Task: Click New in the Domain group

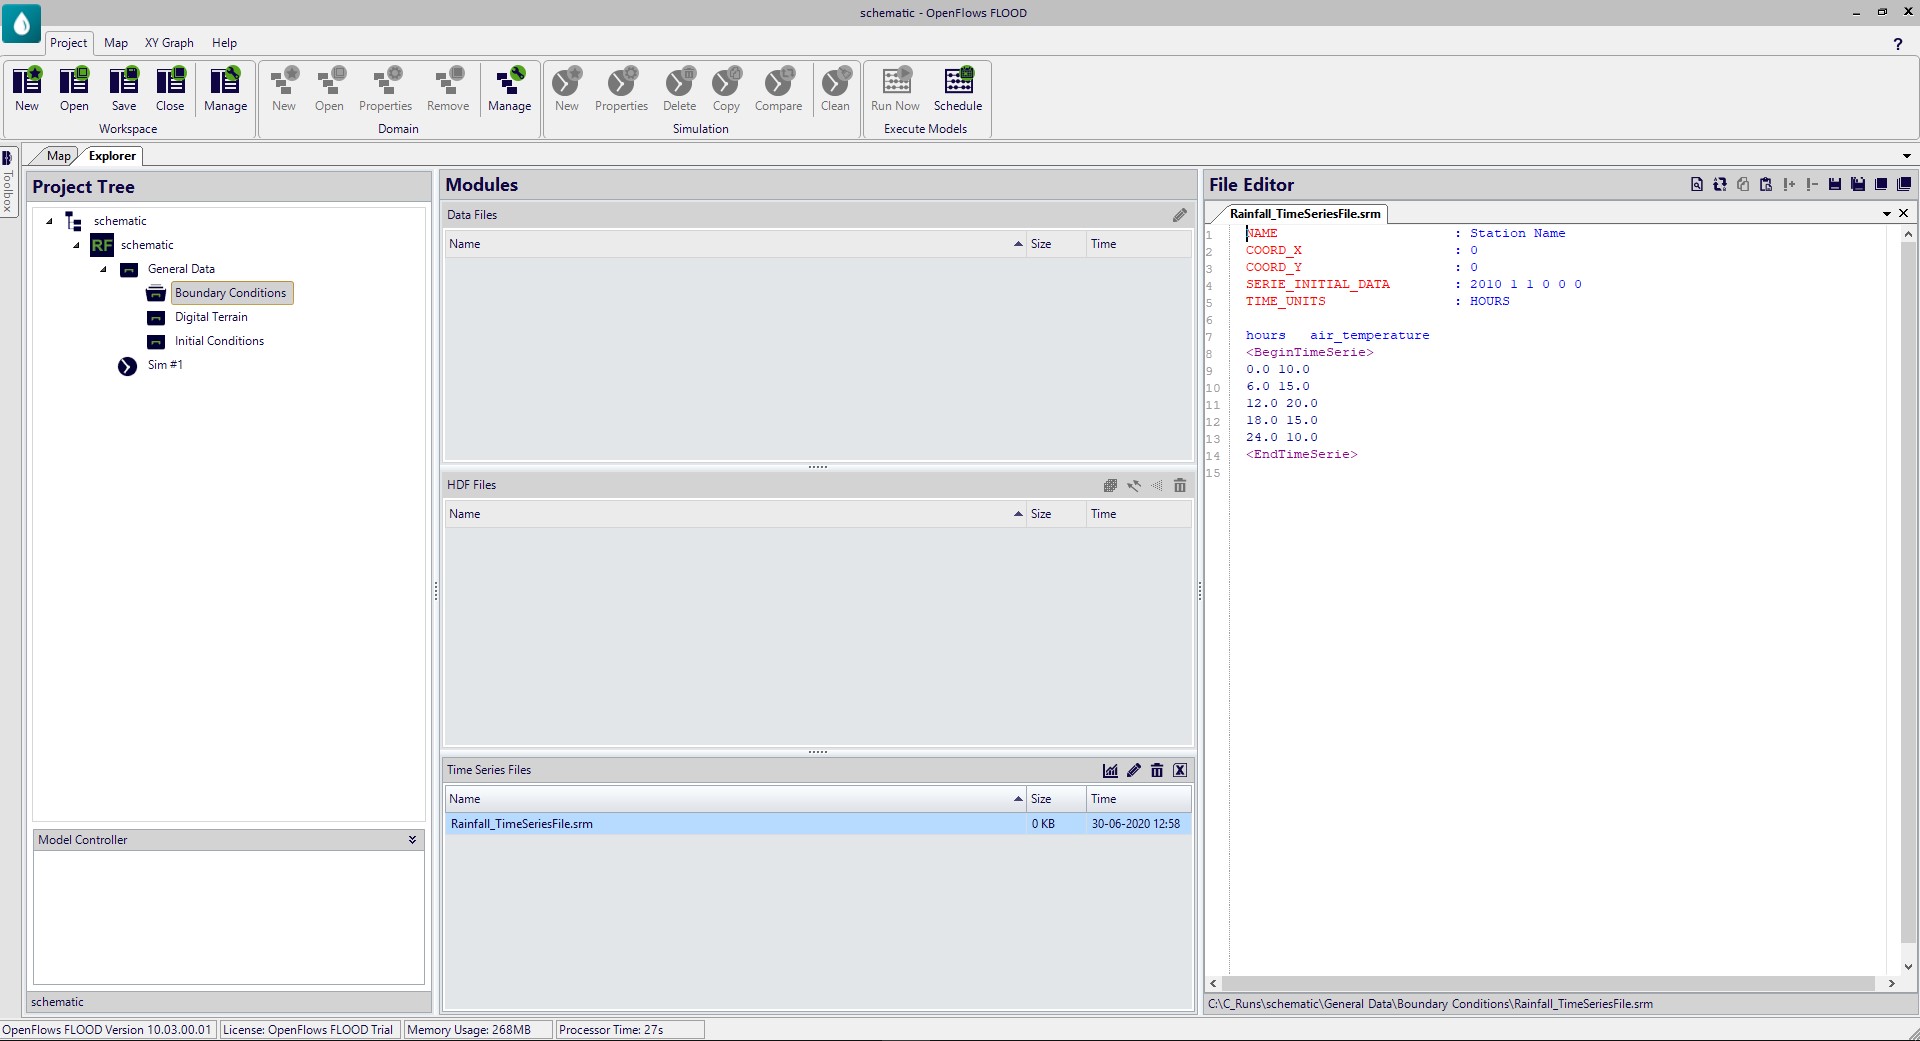Action: tap(284, 89)
